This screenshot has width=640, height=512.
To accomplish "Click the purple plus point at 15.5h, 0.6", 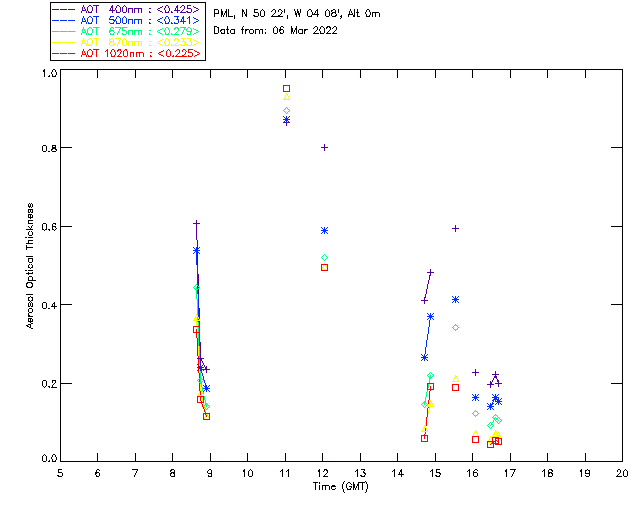I will 456,229.
